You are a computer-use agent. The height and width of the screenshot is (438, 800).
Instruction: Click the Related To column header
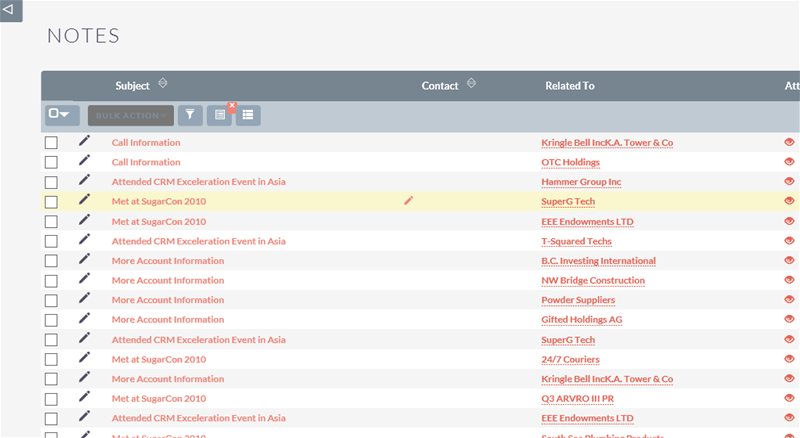pyautogui.click(x=569, y=86)
